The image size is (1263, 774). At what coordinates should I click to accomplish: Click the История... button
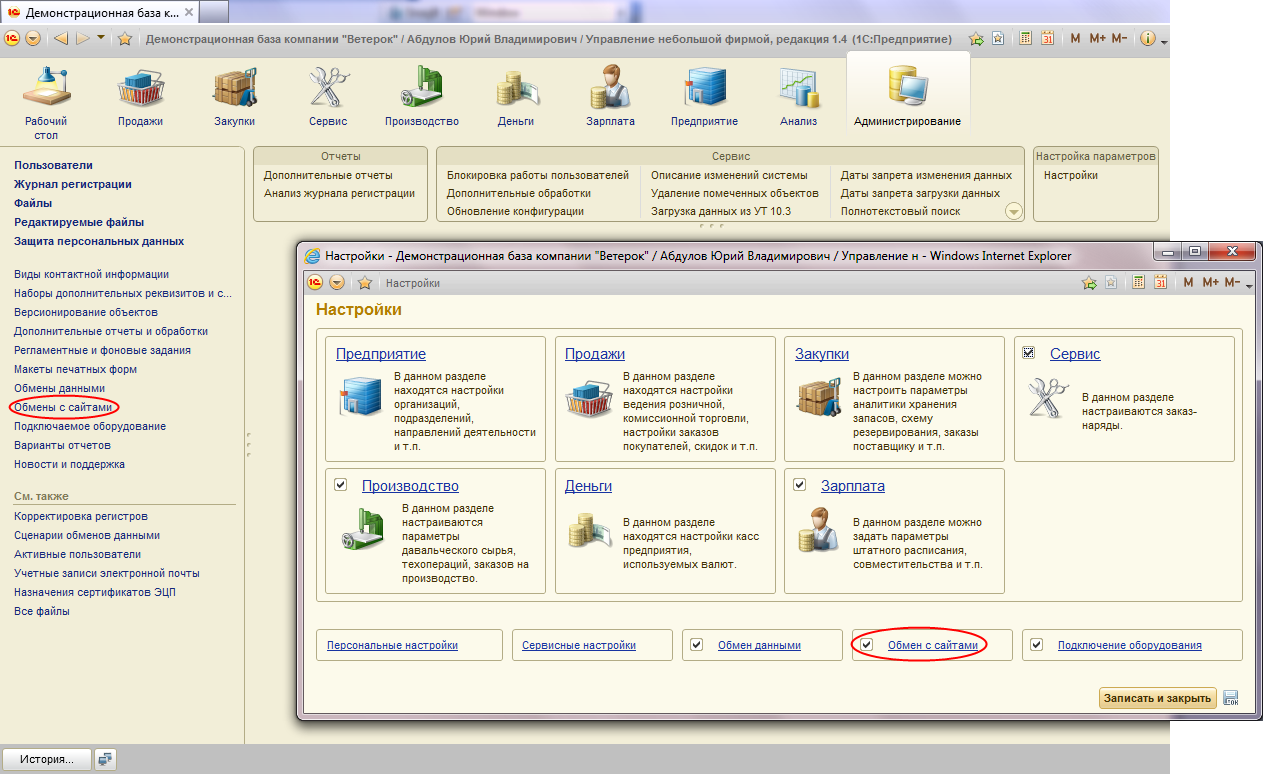pyautogui.click(x=47, y=759)
